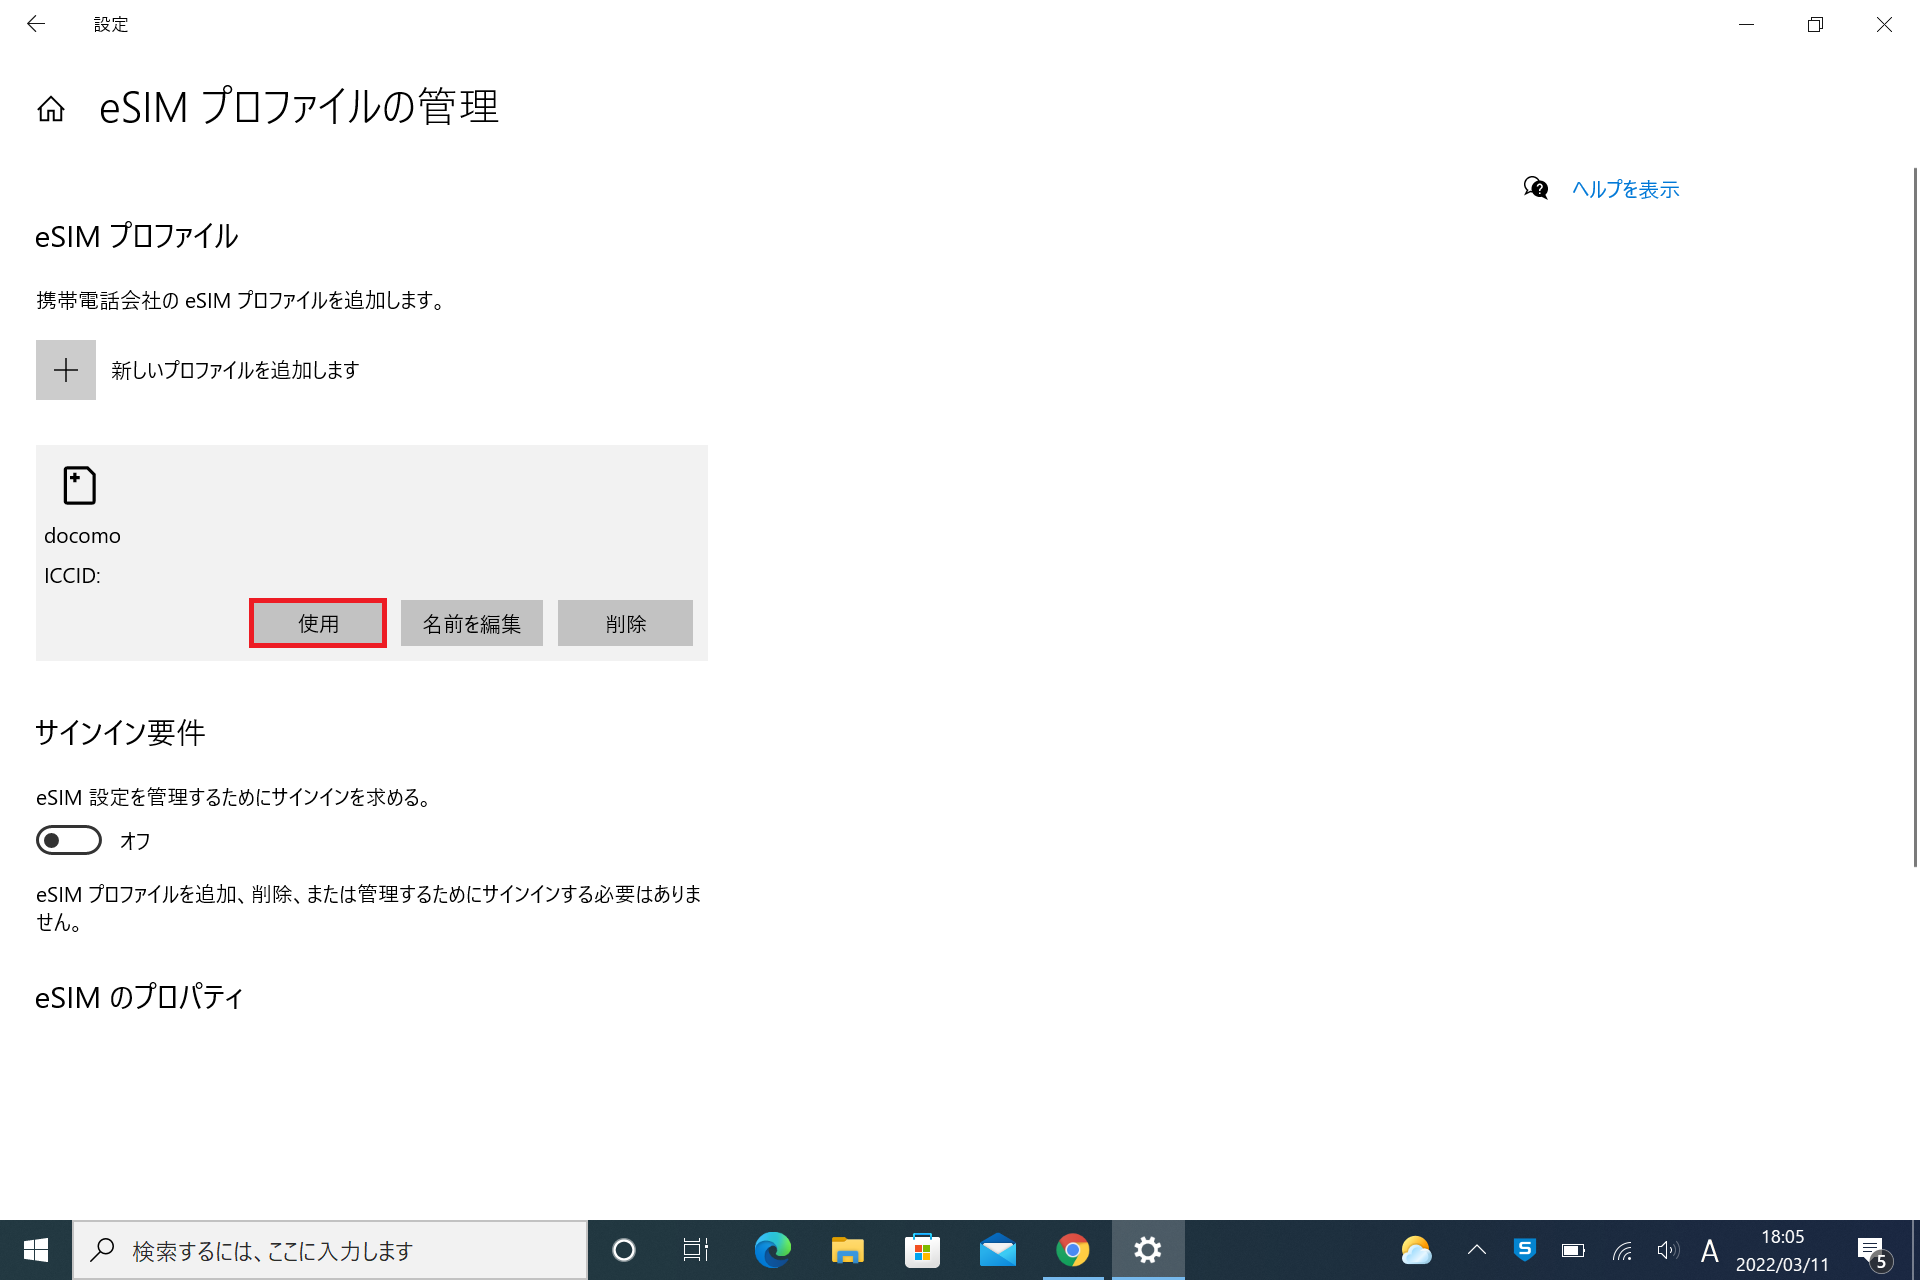Click the taskbar search box
Screen dimensions: 1920x1280
point(330,1250)
